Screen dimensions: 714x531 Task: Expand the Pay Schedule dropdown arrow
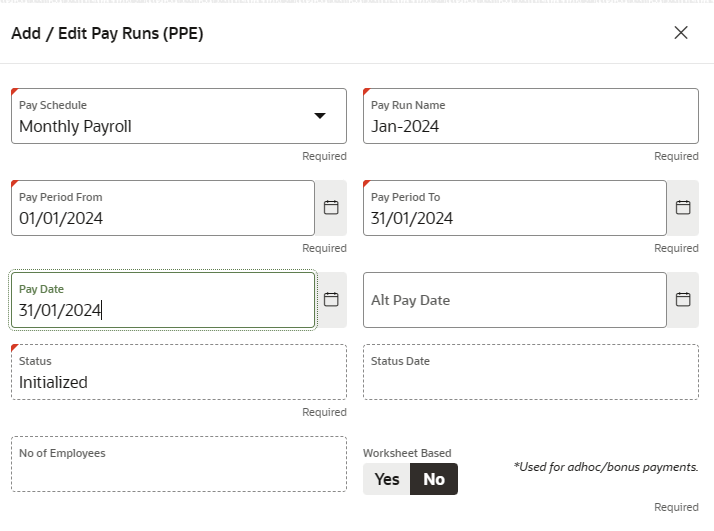pos(320,116)
